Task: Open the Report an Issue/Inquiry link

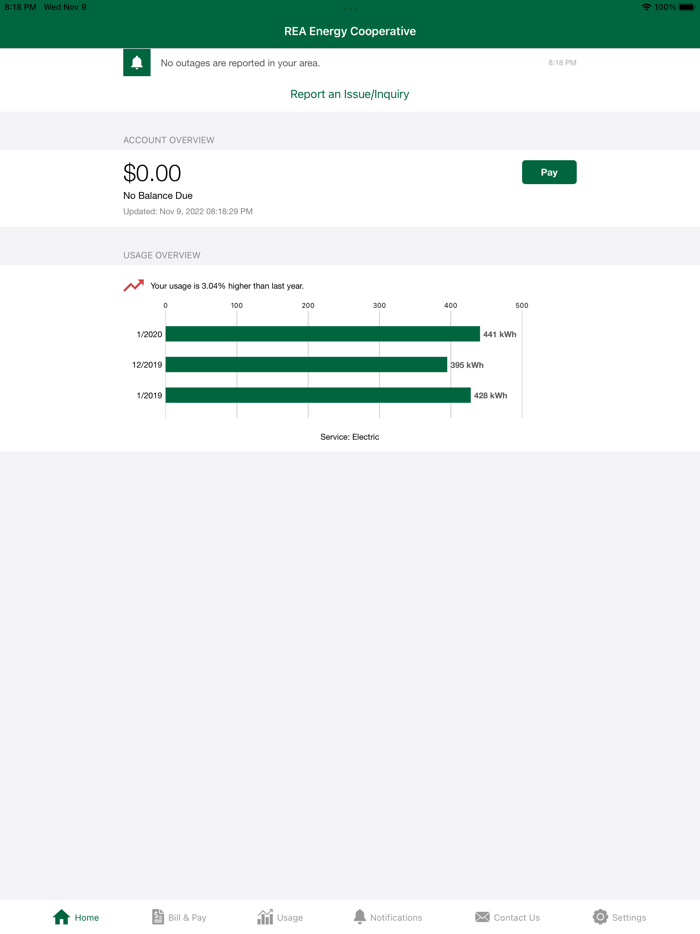Action: (350, 94)
